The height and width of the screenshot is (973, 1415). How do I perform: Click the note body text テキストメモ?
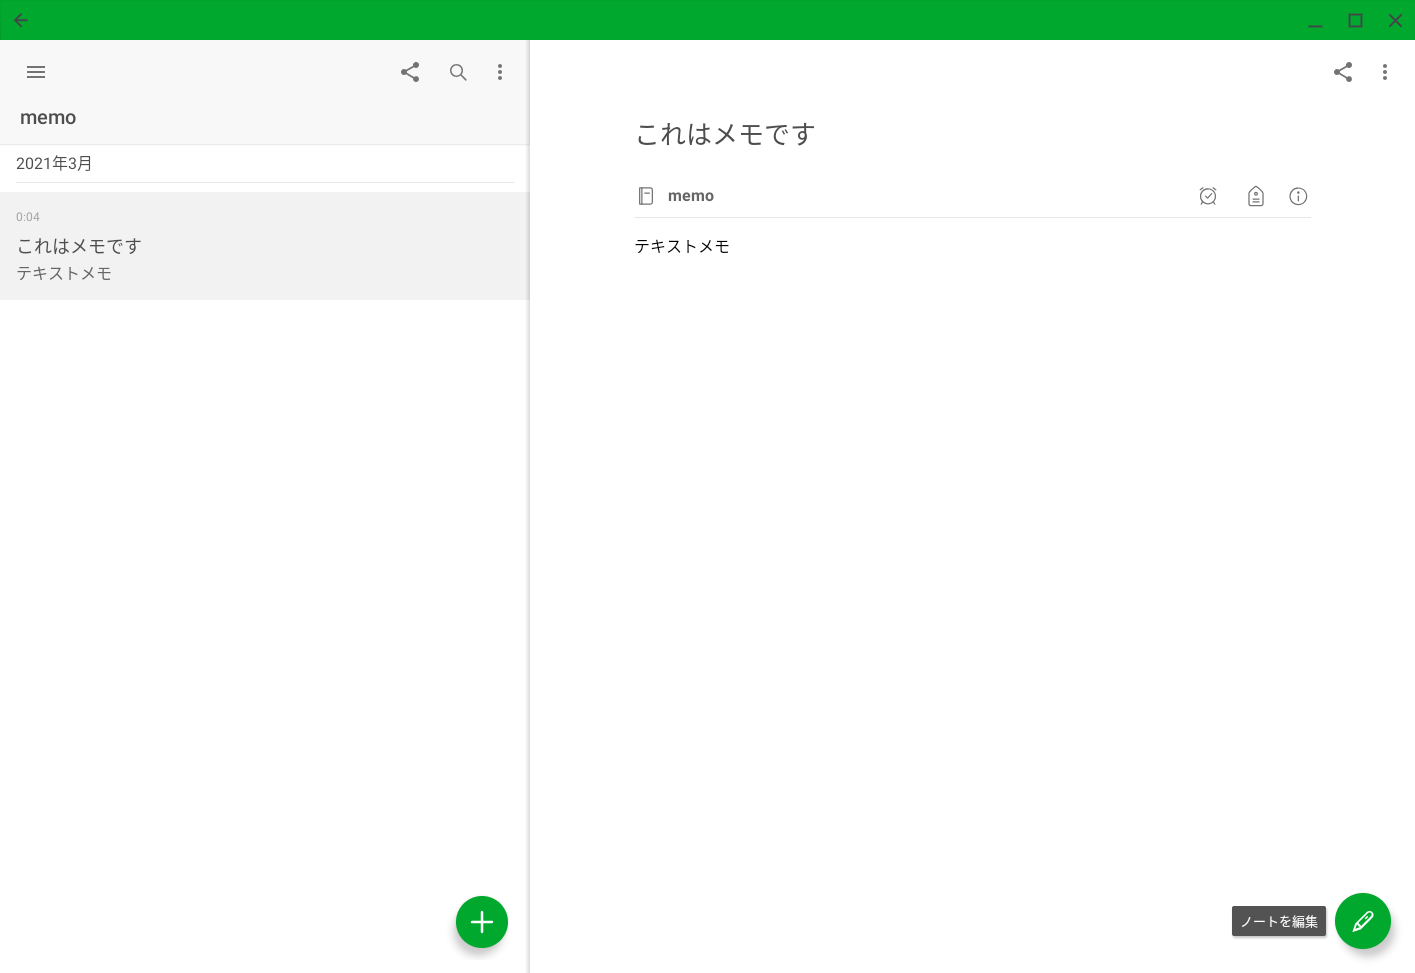pos(682,246)
